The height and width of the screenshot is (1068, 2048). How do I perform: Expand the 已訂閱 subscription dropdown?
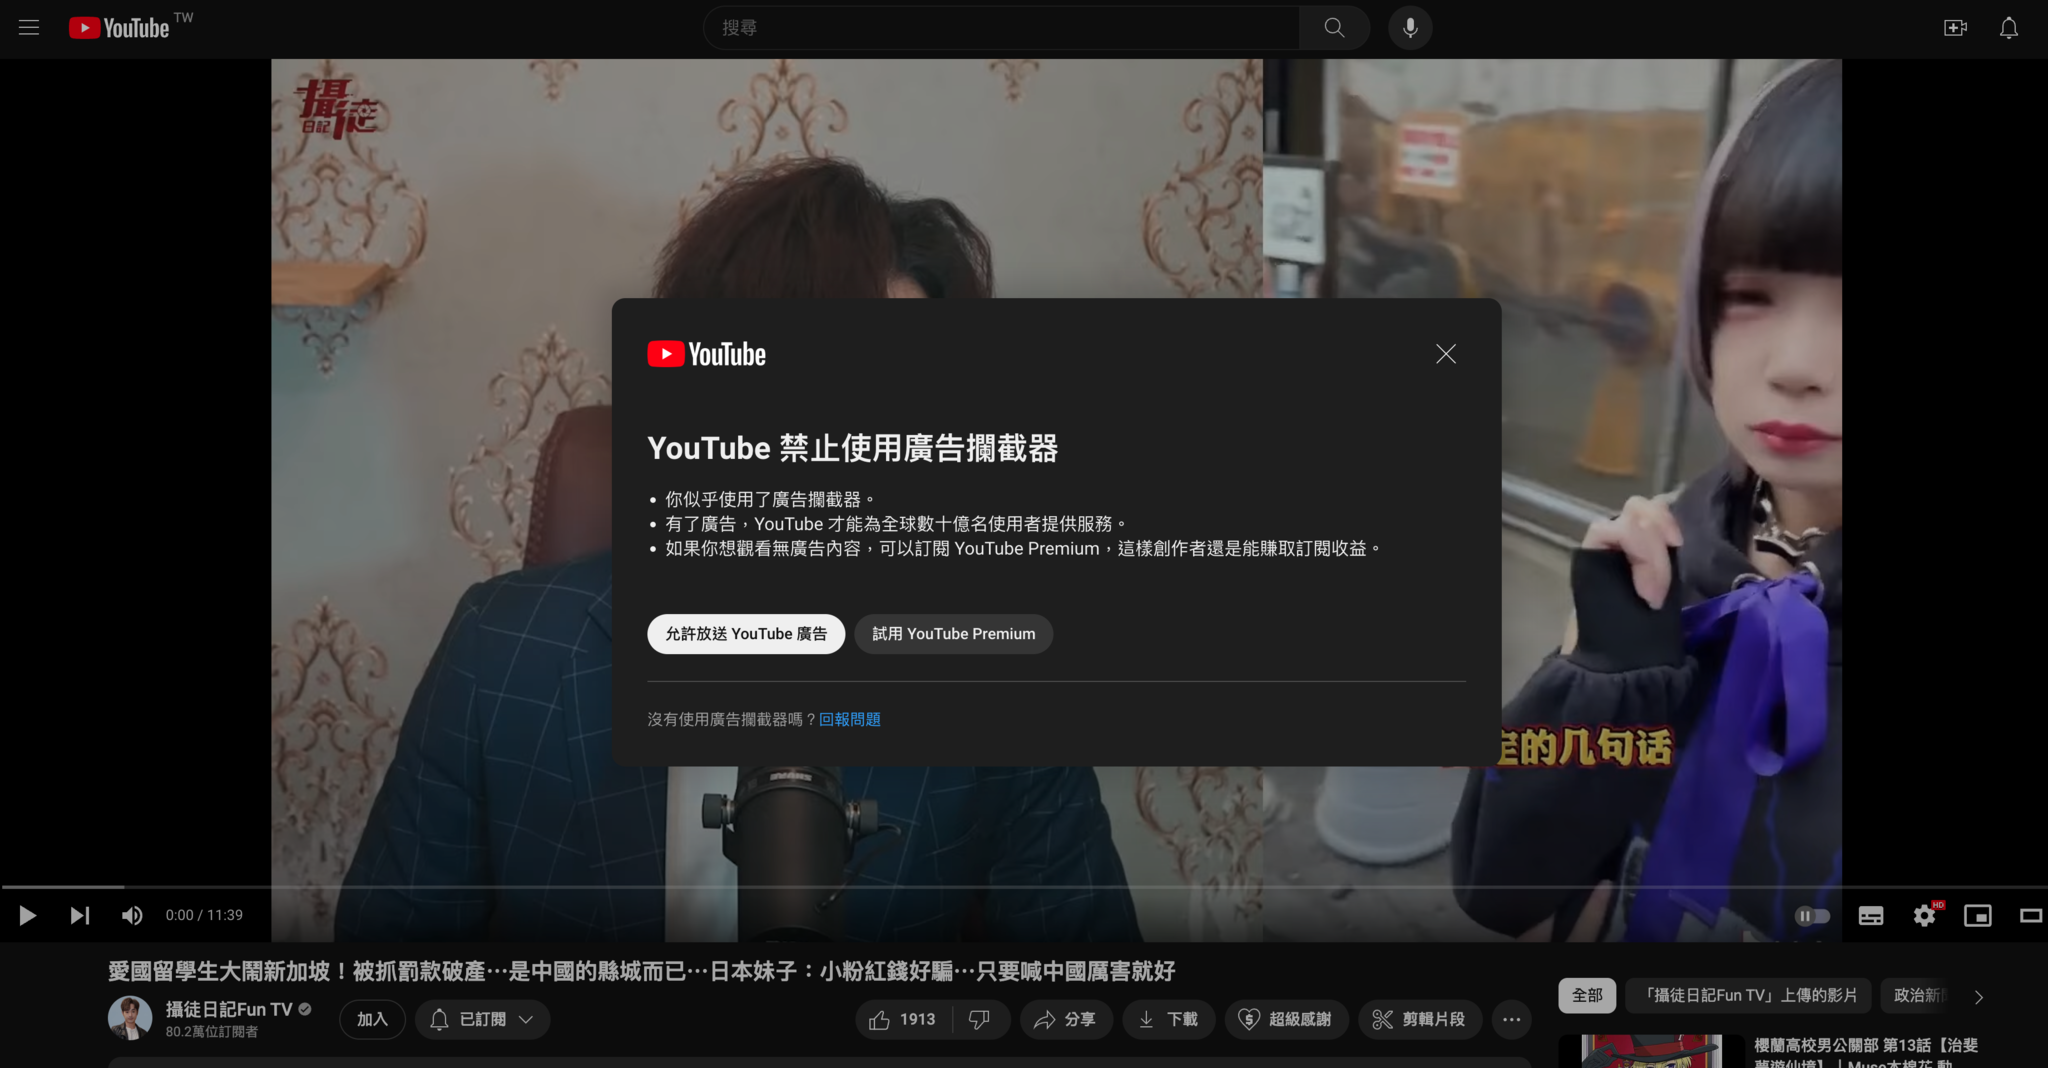483,1019
